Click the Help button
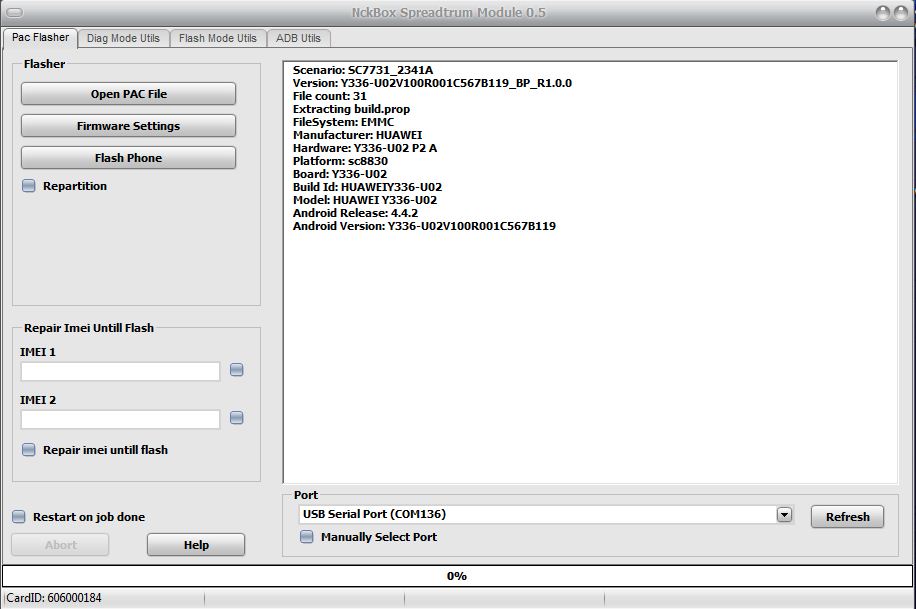The image size is (916, 609). click(196, 545)
